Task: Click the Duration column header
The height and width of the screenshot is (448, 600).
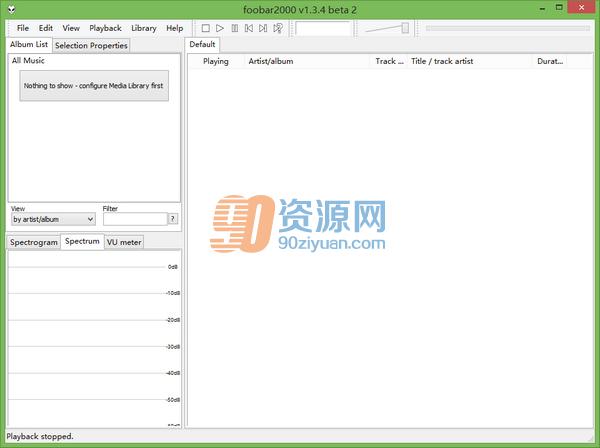Action: pos(550,61)
